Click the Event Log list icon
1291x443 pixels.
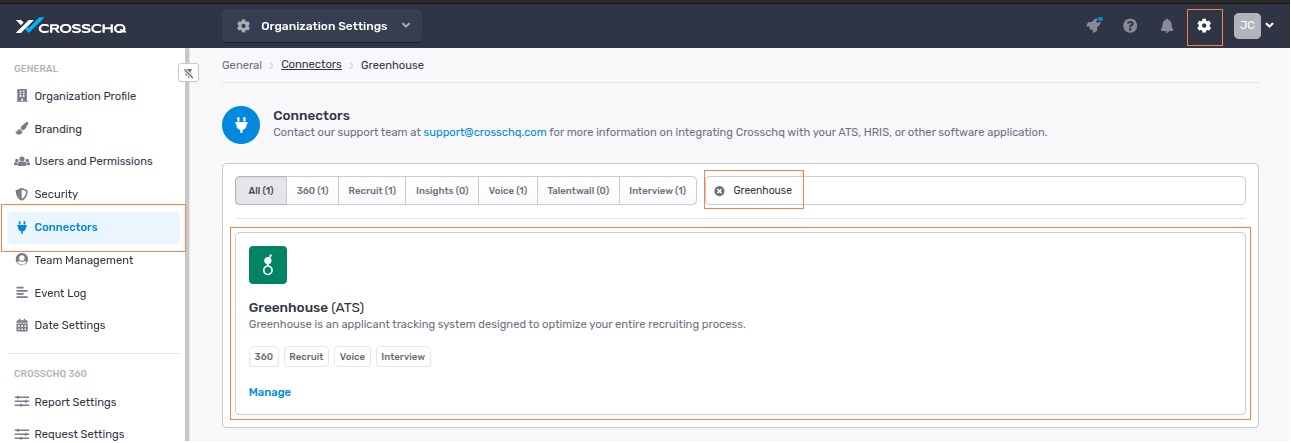(x=22, y=293)
